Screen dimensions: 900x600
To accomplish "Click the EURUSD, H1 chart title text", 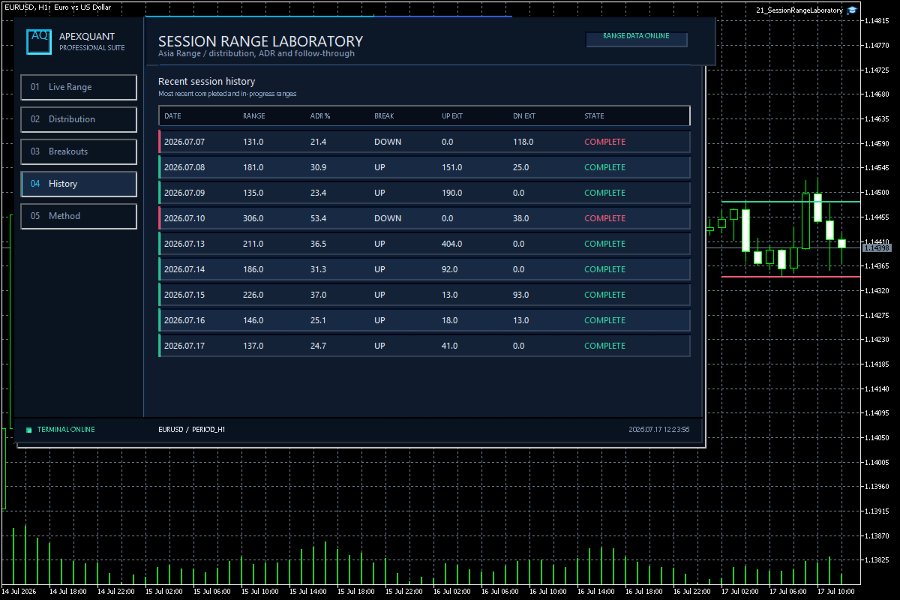I will (x=57, y=7).
